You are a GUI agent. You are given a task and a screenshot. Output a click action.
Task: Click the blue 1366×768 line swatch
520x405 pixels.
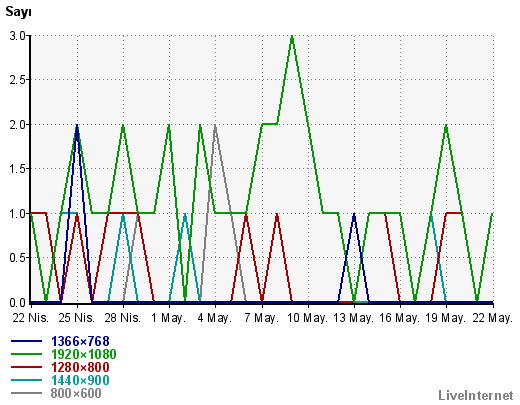27,341
